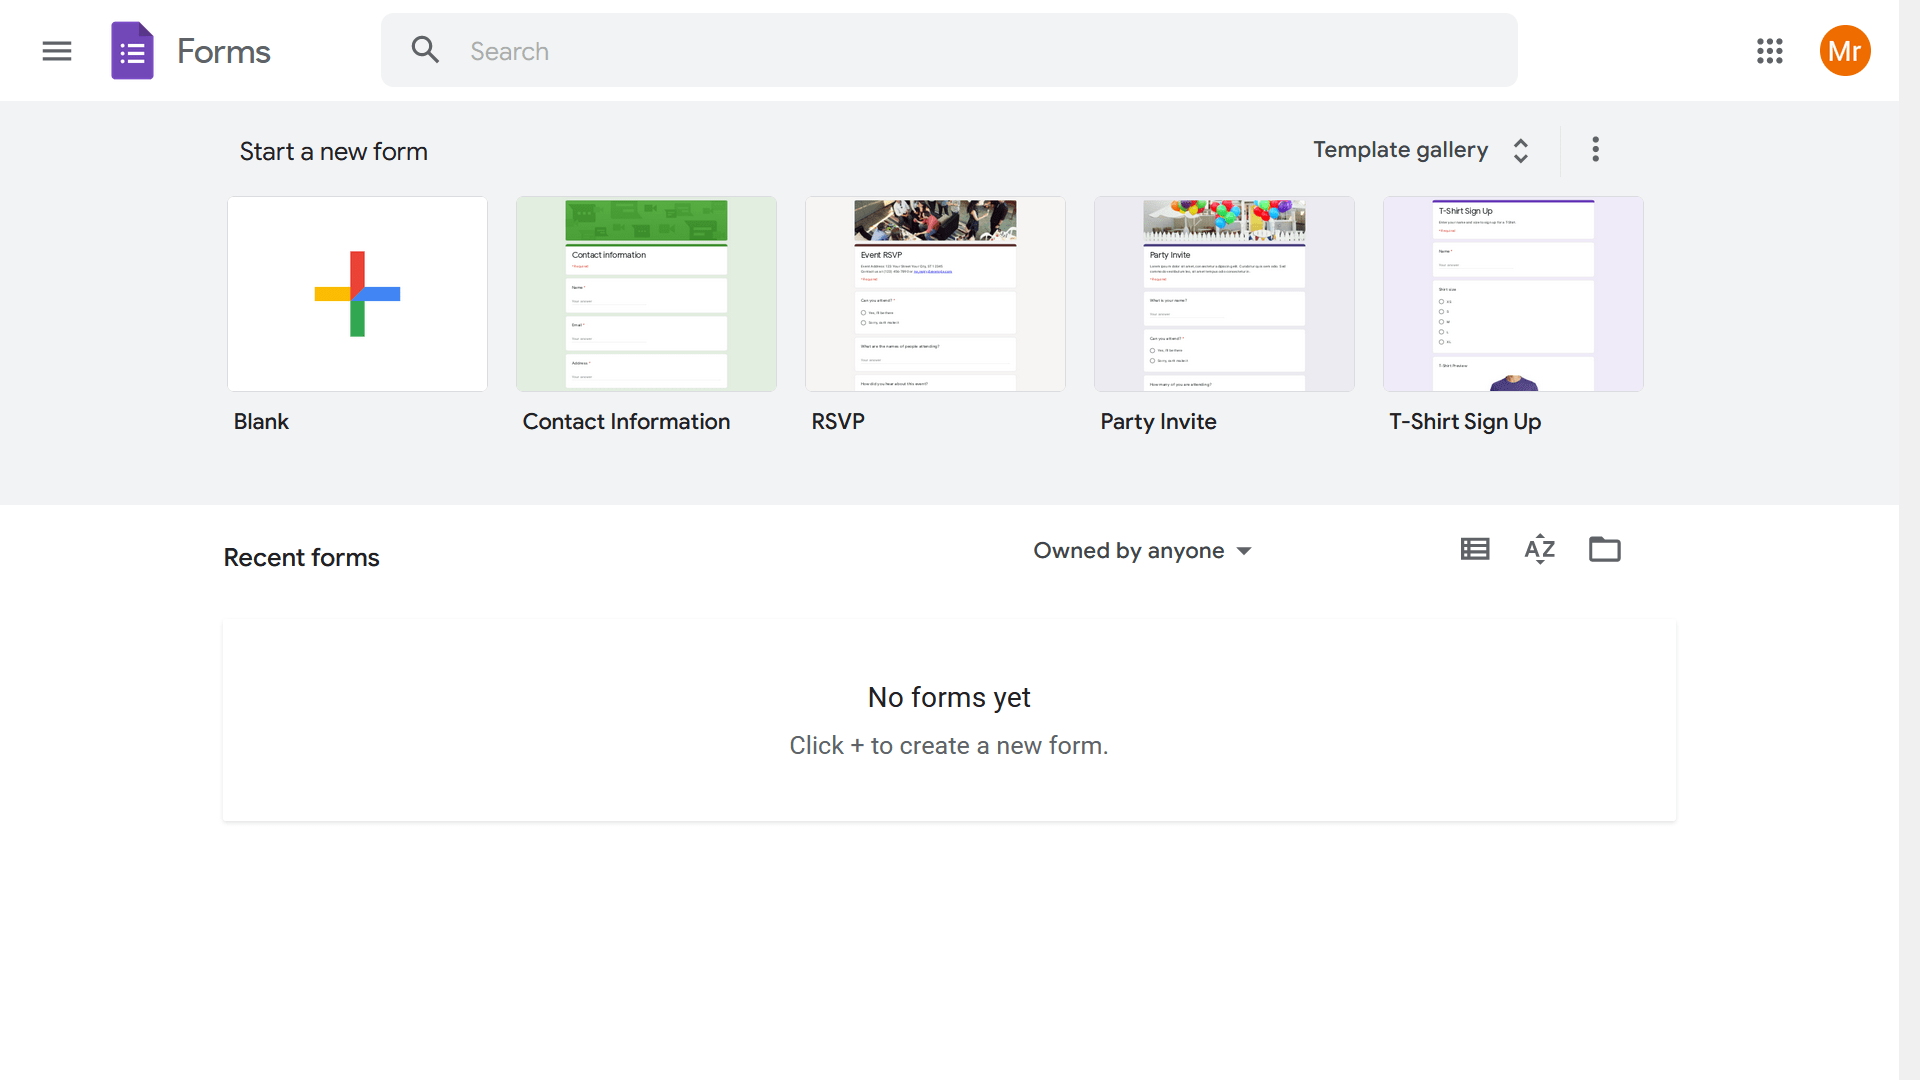
Task: Open the Owned by anyone dropdown
Action: click(x=1142, y=551)
